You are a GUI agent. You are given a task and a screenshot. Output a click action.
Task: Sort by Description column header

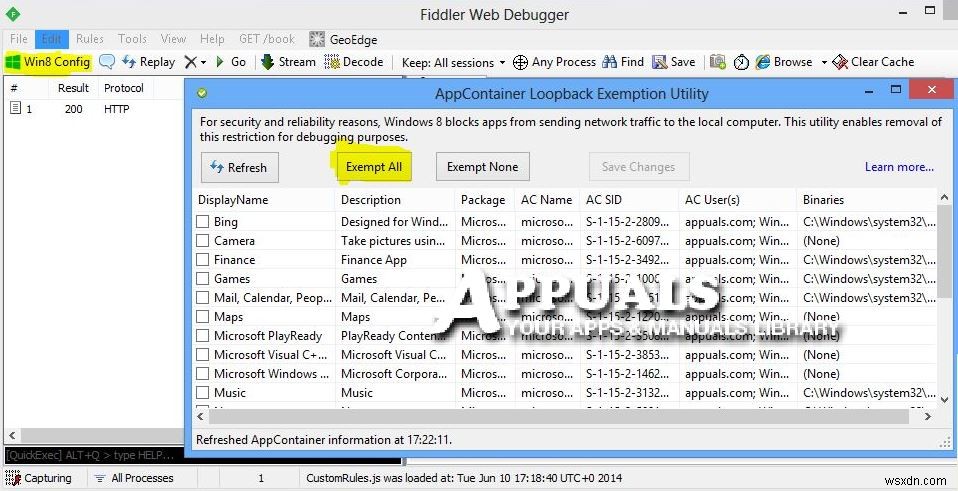pyautogui.click(x=395, y=200)
